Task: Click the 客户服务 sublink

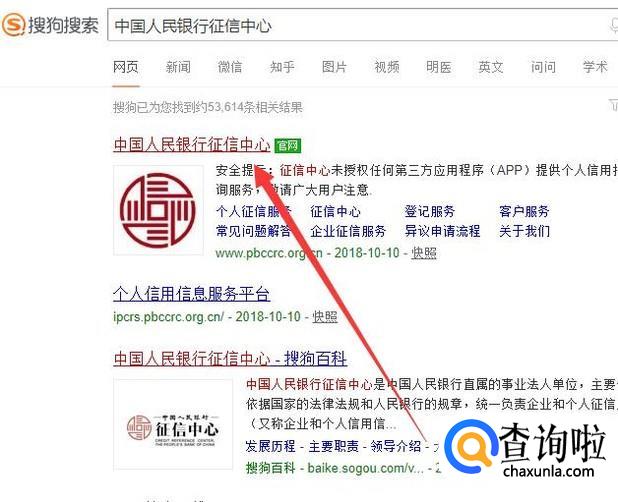Action: pyautogui.click(x=524, y=212)
